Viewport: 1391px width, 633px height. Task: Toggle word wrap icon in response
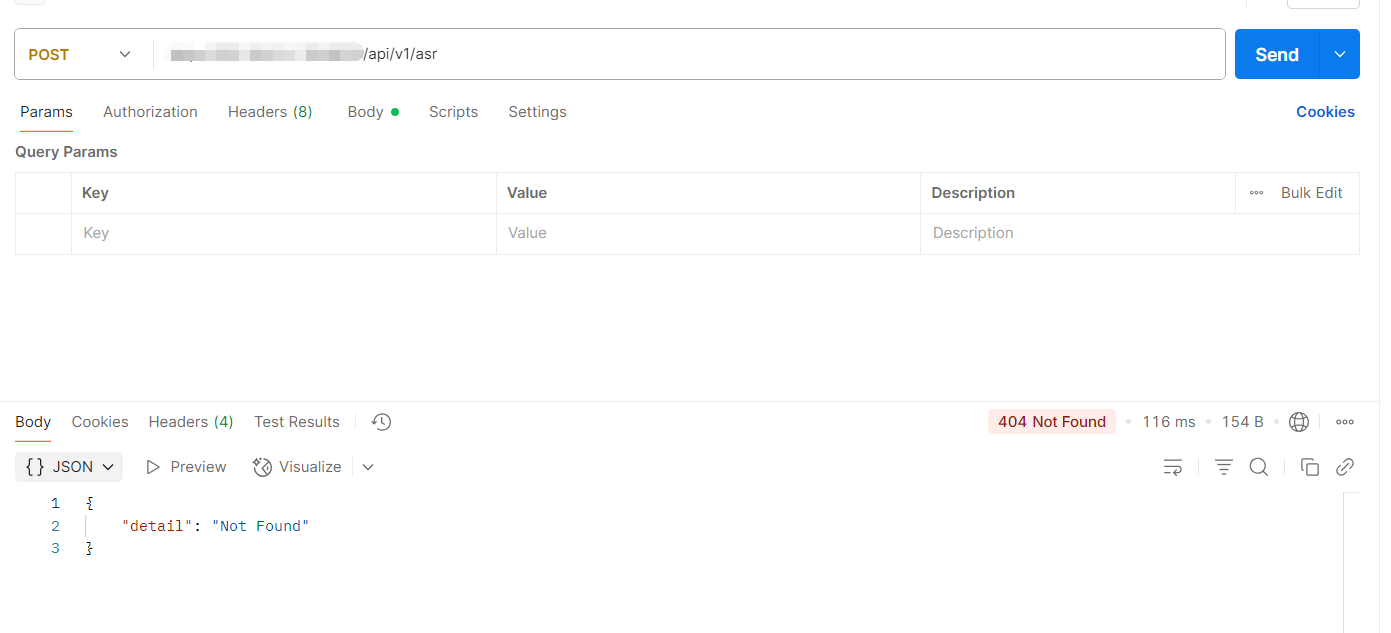tap(1173, 467)
